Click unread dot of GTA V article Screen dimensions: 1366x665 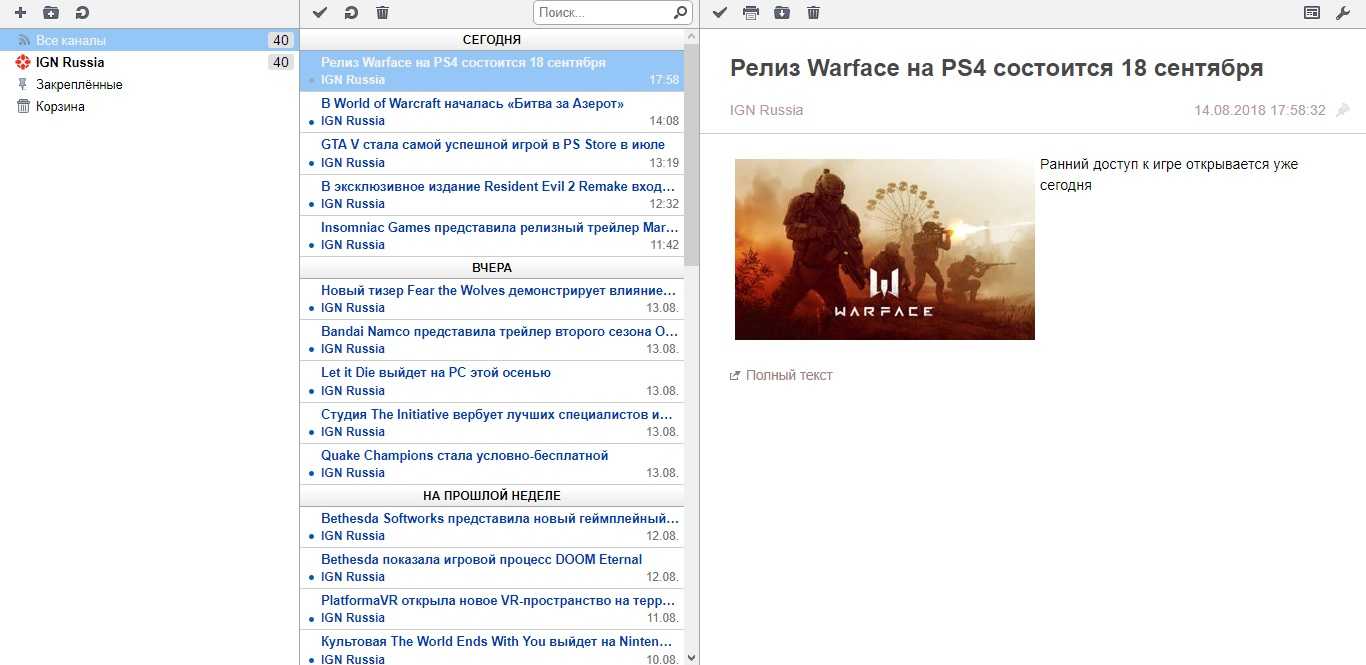[311, 163]
